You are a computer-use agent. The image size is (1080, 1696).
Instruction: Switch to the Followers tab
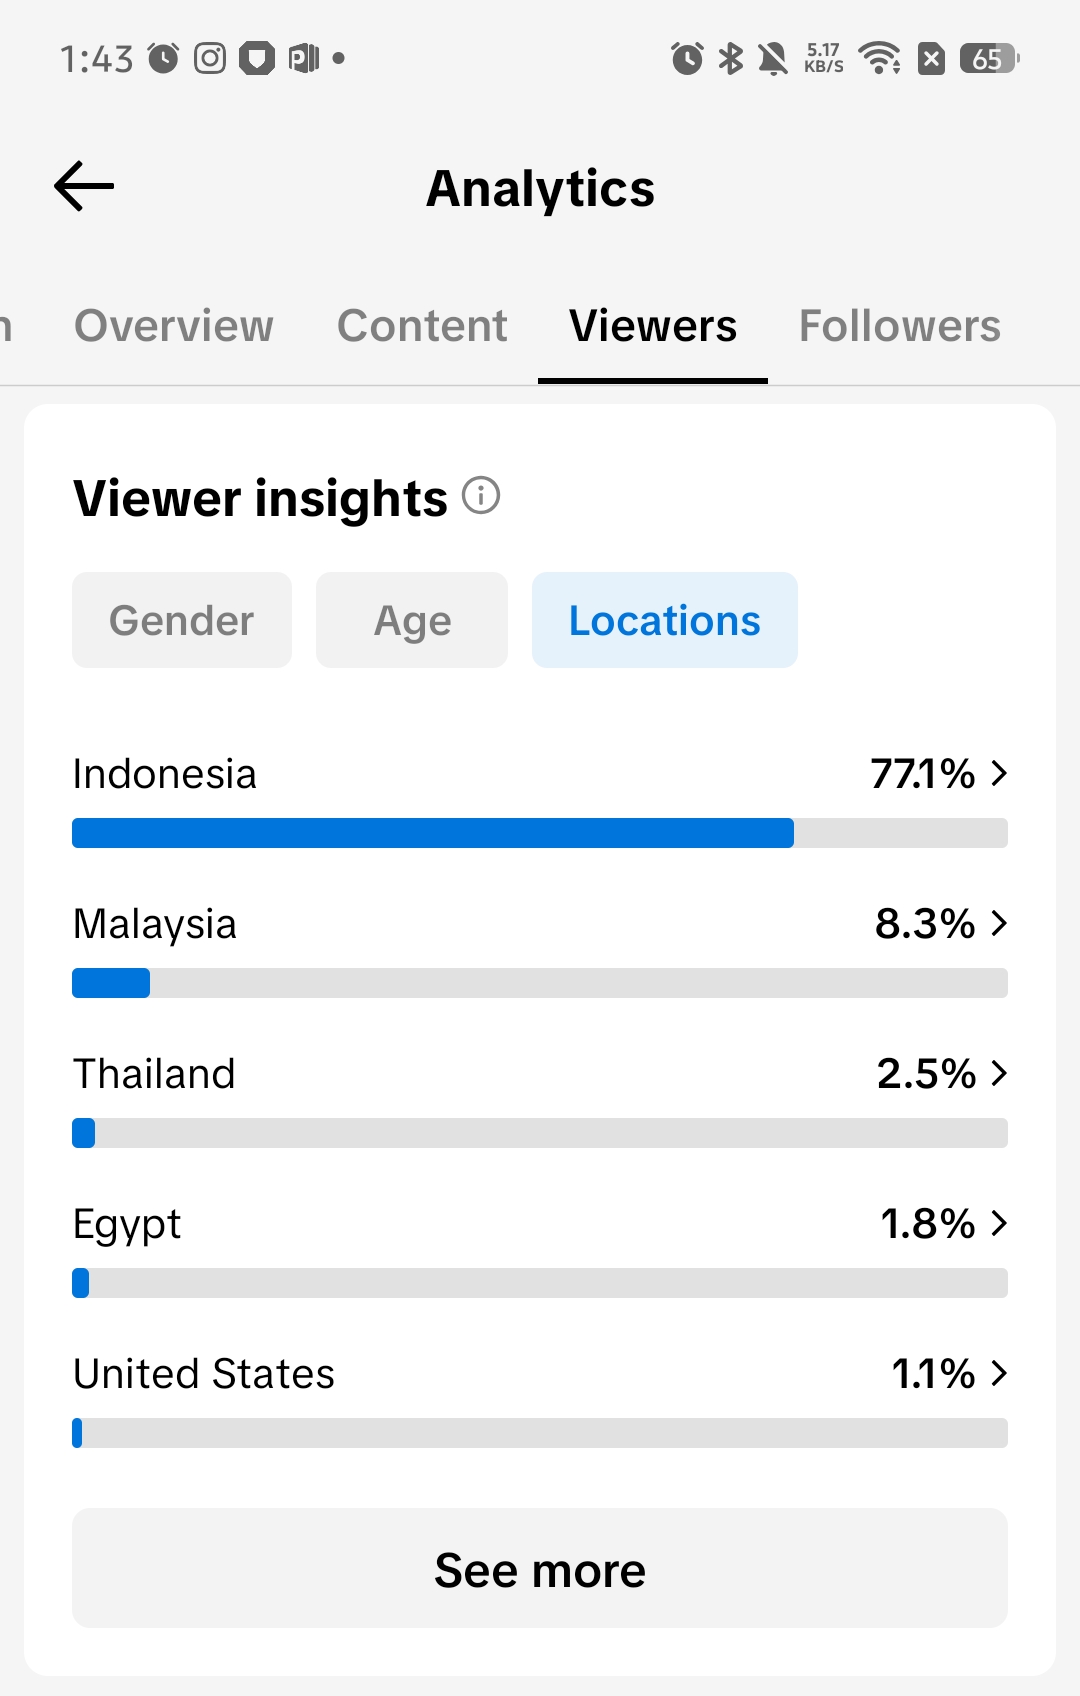(x=900, y=326)
